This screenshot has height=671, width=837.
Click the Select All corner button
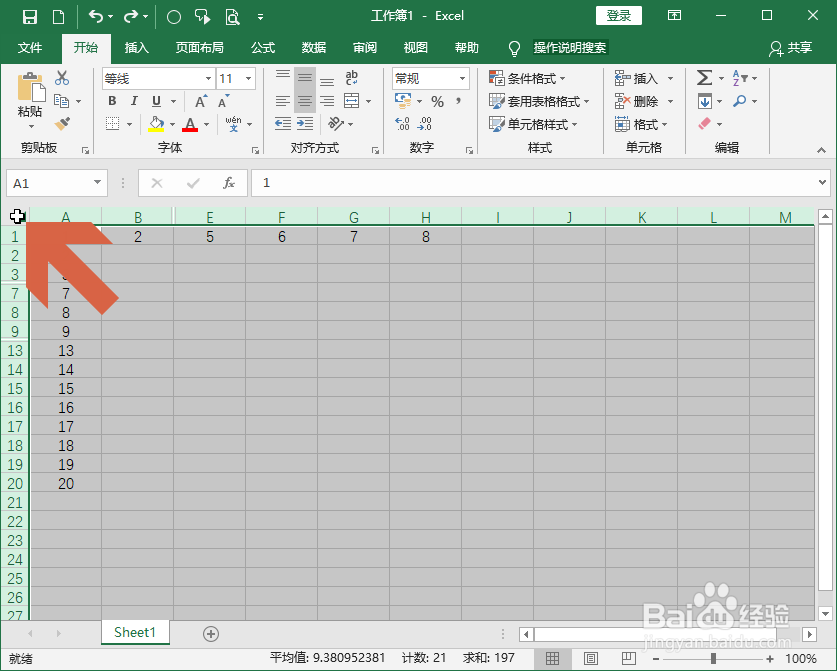pyautogui.click(x=15, y=216)
